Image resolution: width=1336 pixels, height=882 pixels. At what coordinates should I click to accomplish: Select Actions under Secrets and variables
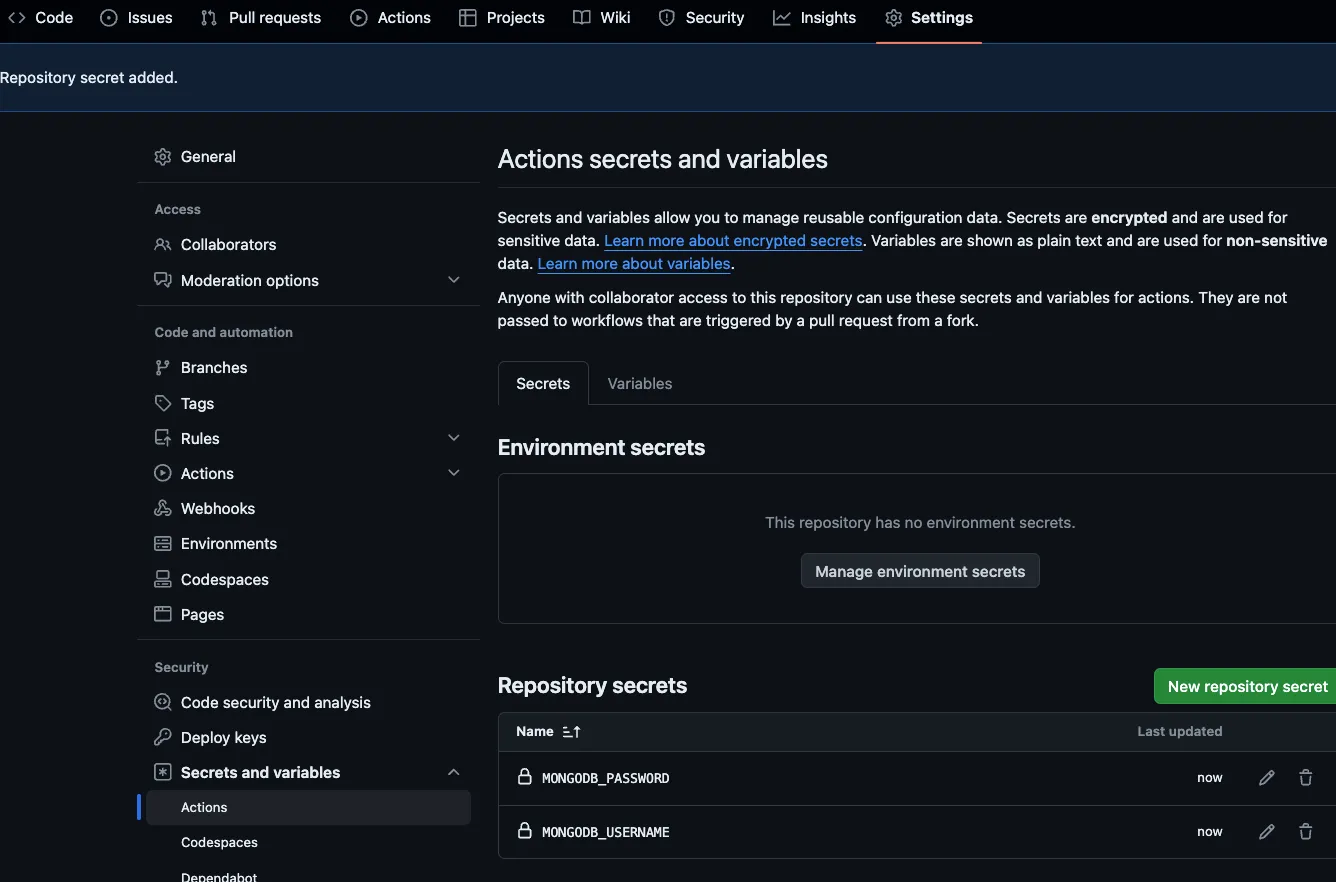pyautogui.click(x=308, y=808)
